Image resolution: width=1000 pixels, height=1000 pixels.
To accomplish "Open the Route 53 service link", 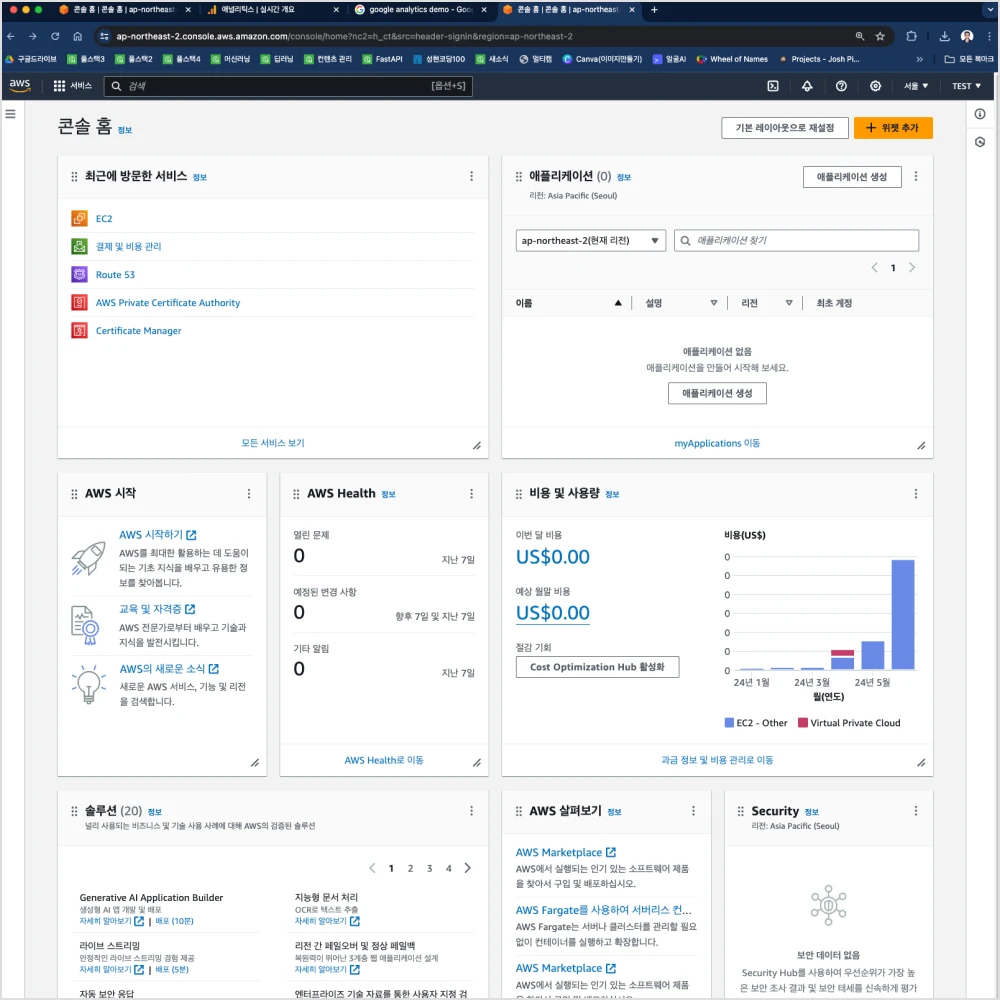I will (115, 274).
